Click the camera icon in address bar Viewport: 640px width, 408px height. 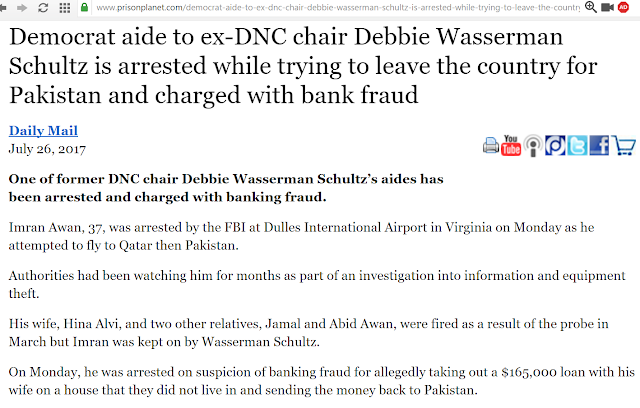(x=607, y=8)
